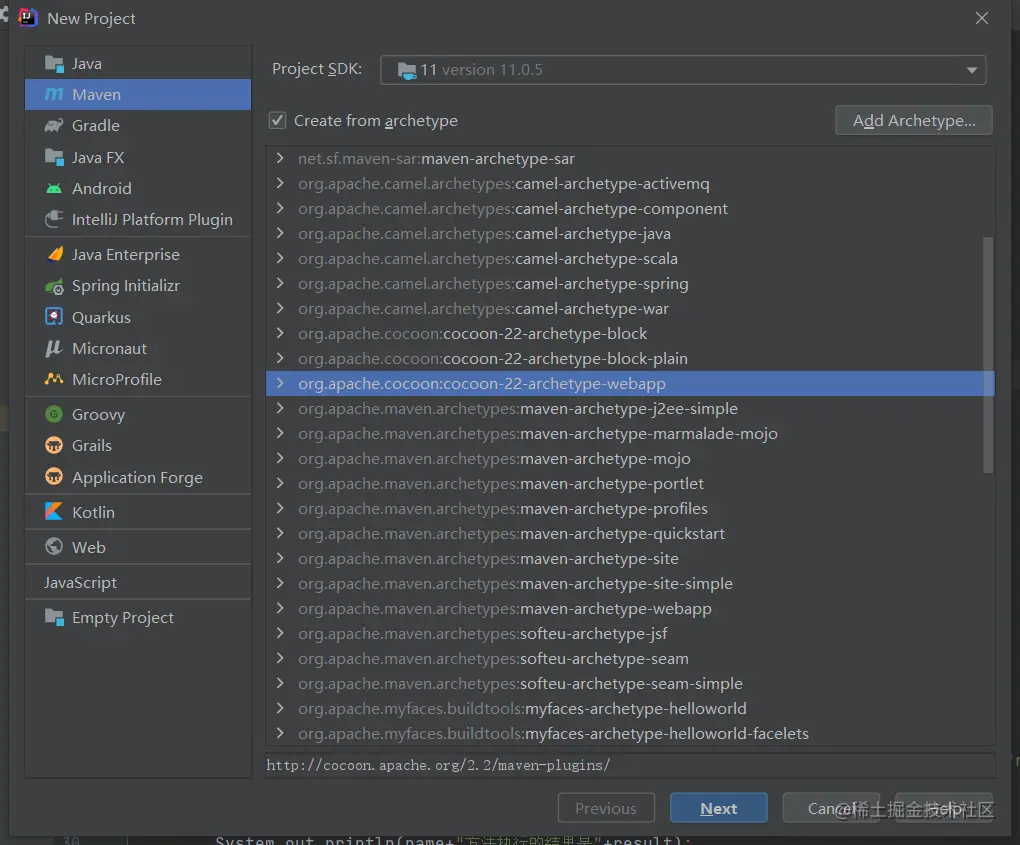Select the Gradle project category

[x=138, y=126]
